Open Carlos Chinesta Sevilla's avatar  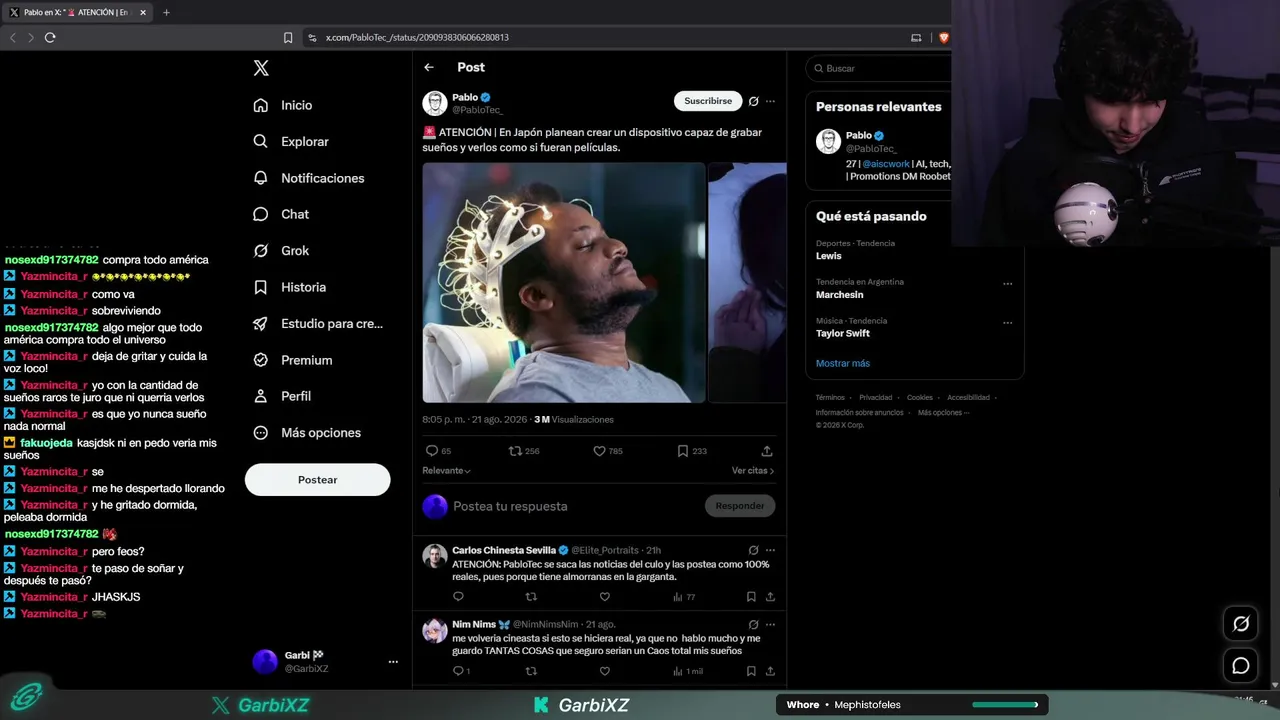435,556
